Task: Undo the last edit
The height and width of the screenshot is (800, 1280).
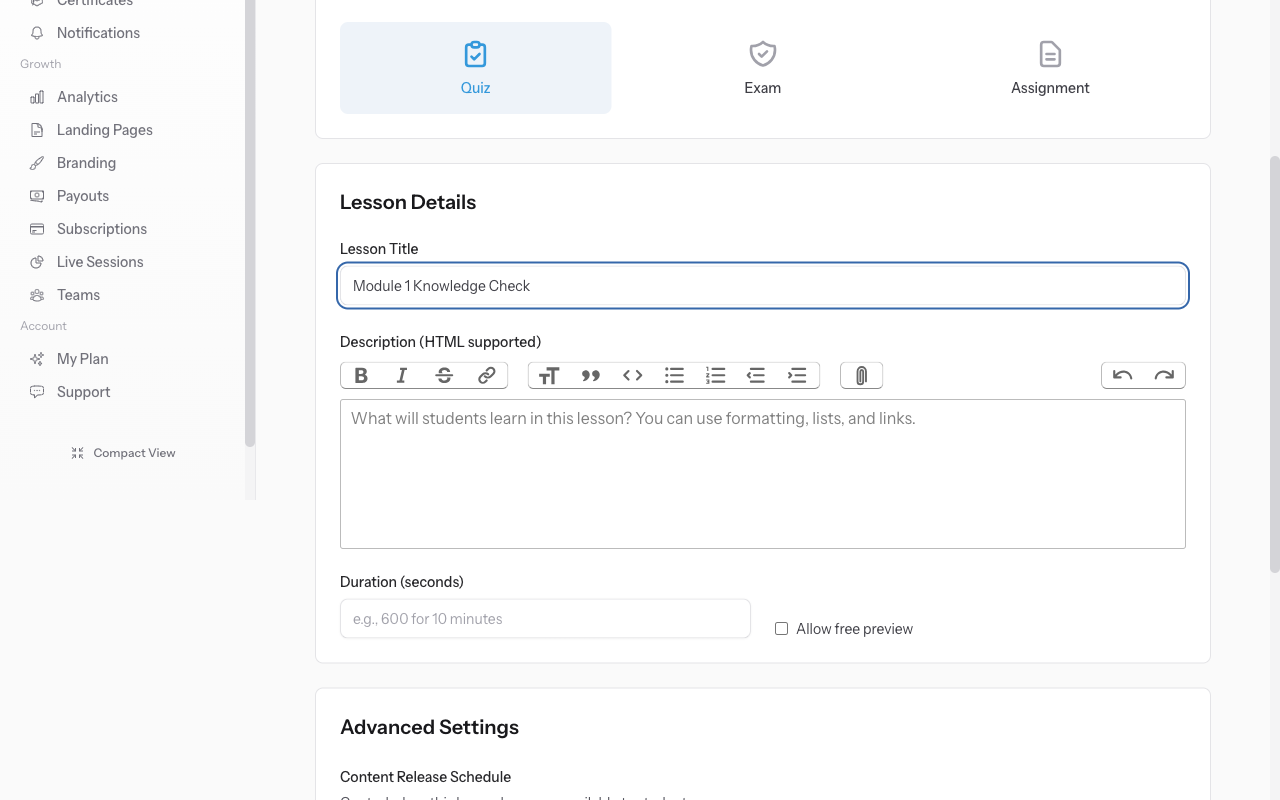Action: point(1122,375)
